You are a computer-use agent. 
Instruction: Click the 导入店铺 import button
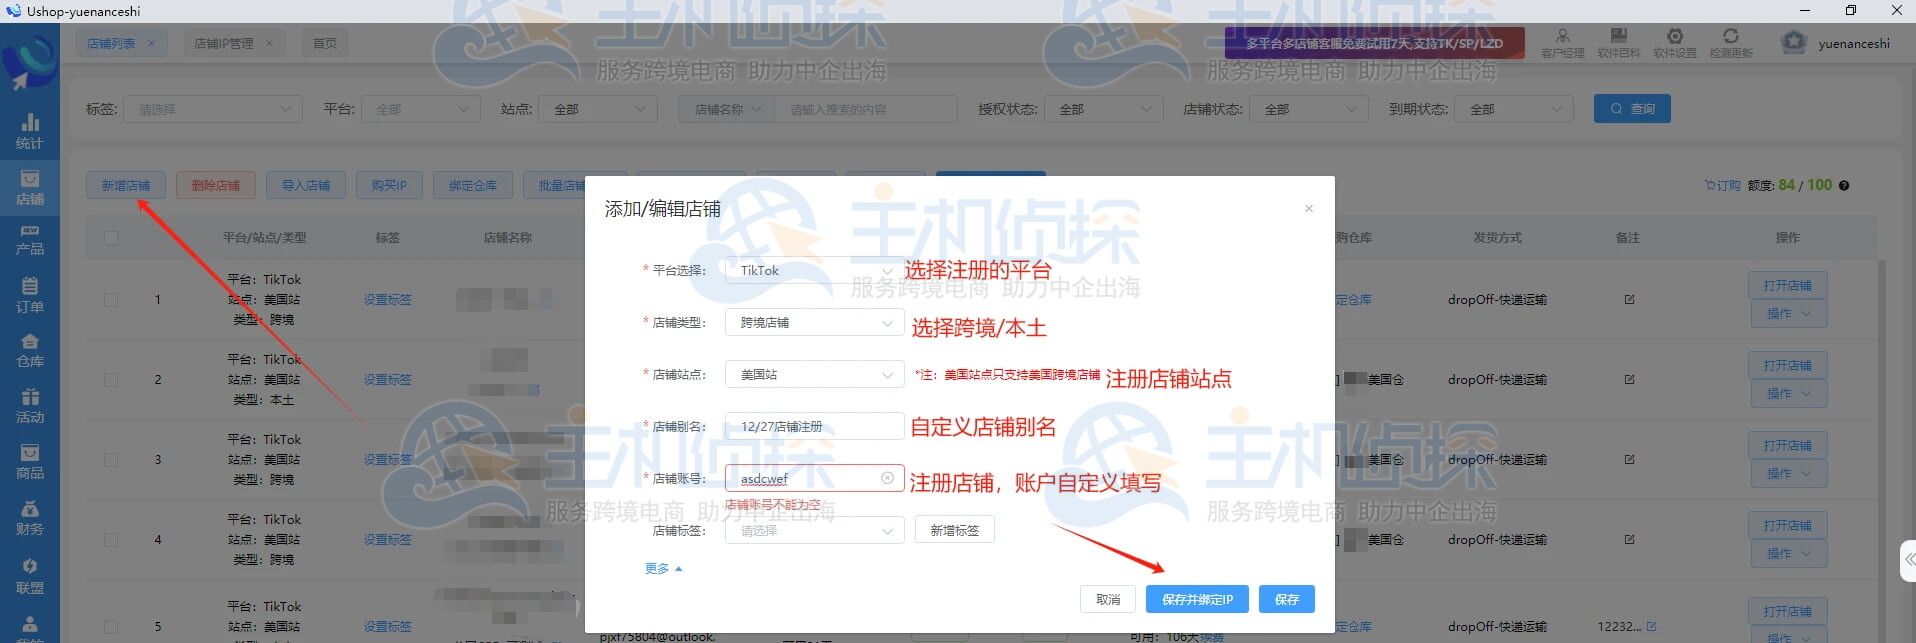point(306,185)
